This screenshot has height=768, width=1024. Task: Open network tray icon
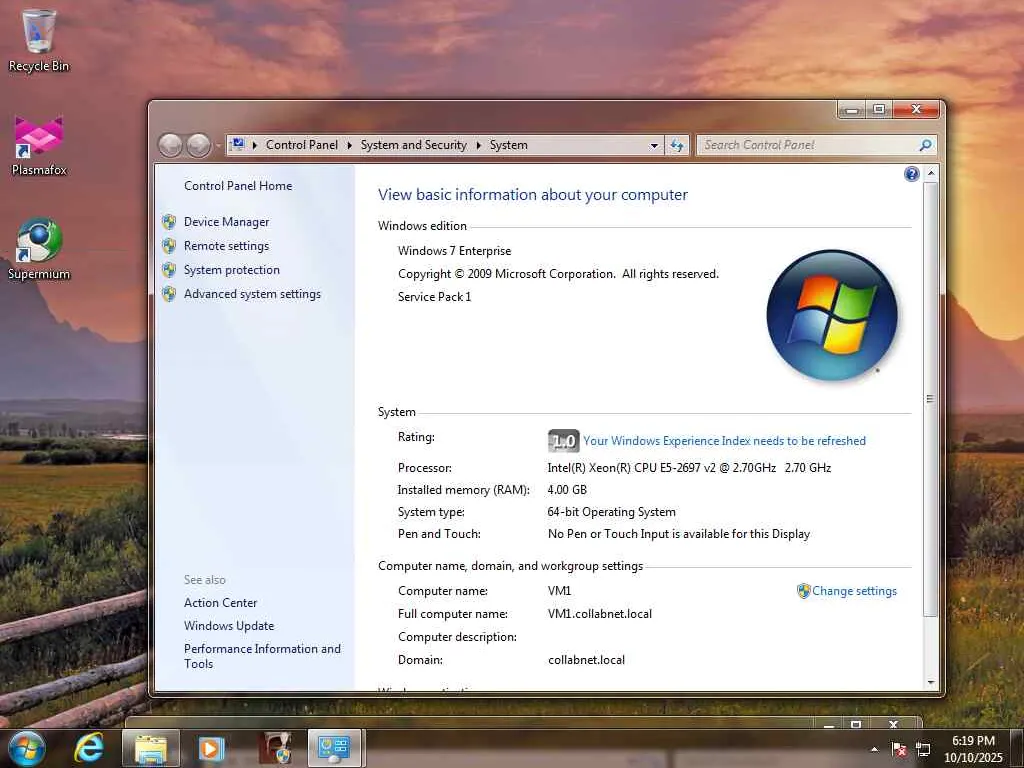pyautogui.click(x=923, y=749)
